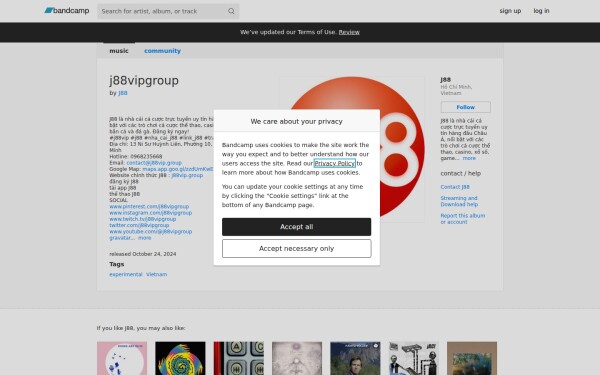Click Accept necessary only button
This screenshot has width=600, height=375.
297,248
